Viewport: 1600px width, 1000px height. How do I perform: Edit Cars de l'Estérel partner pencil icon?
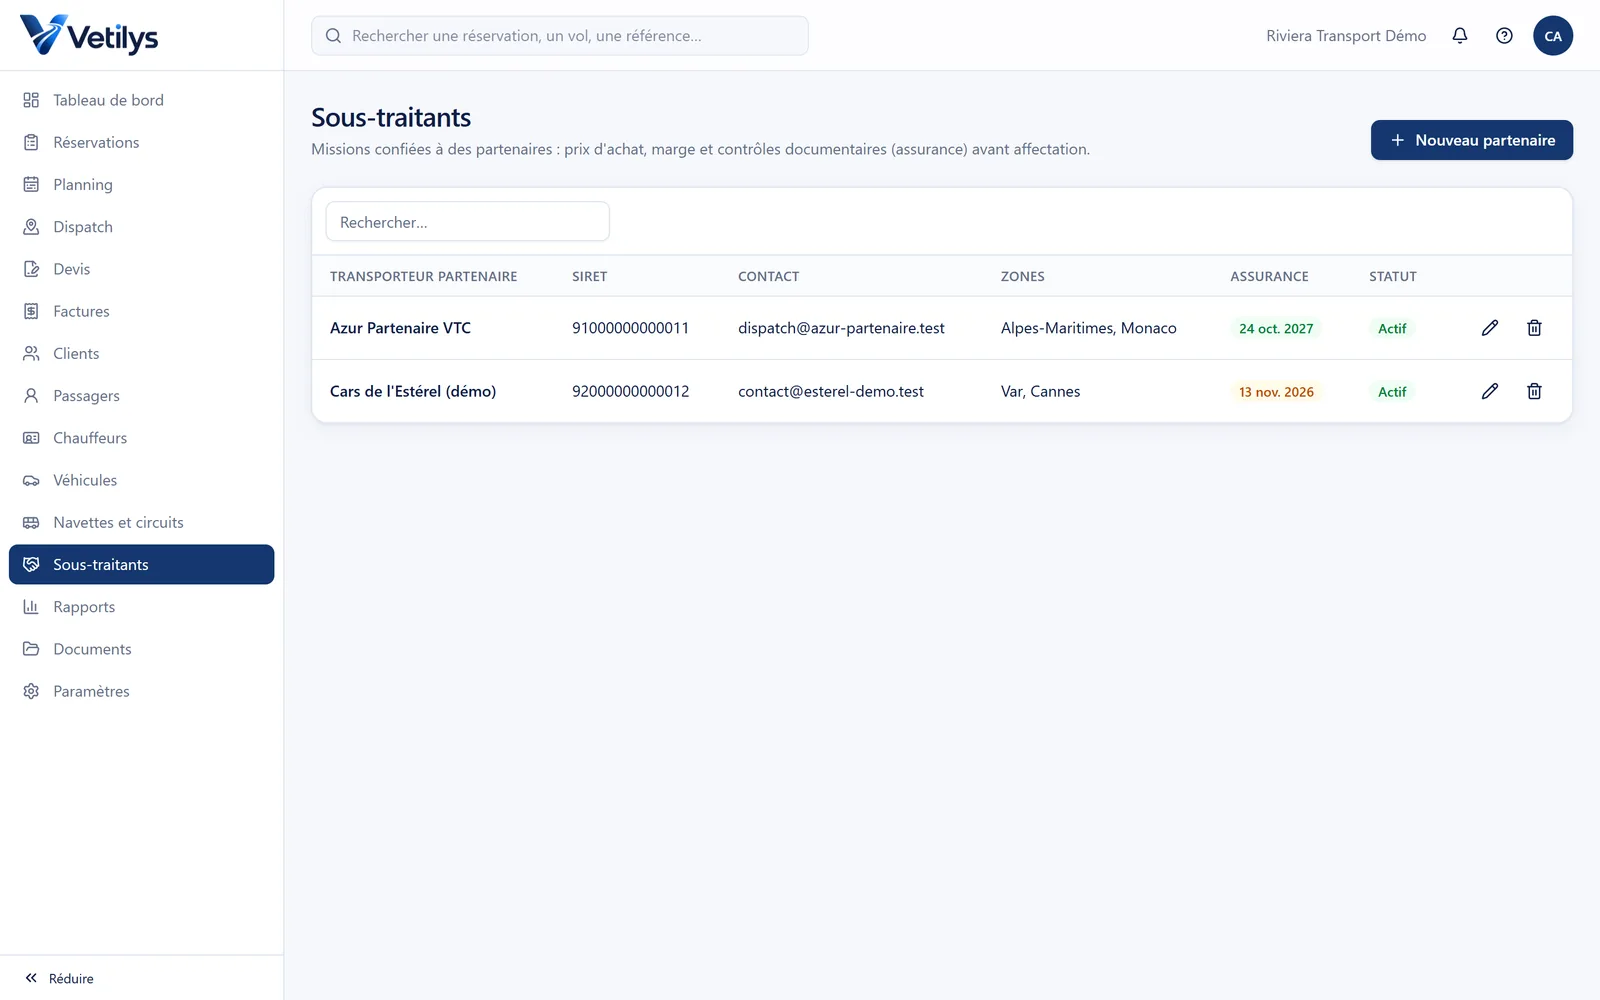click(x=1490, y=391)
